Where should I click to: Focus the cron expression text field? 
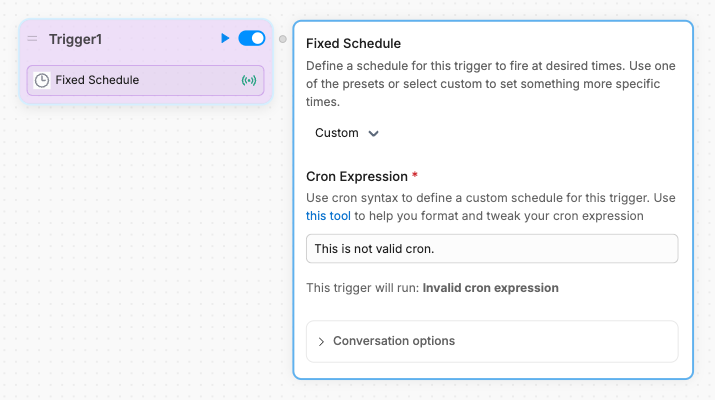tap(492, 248)
